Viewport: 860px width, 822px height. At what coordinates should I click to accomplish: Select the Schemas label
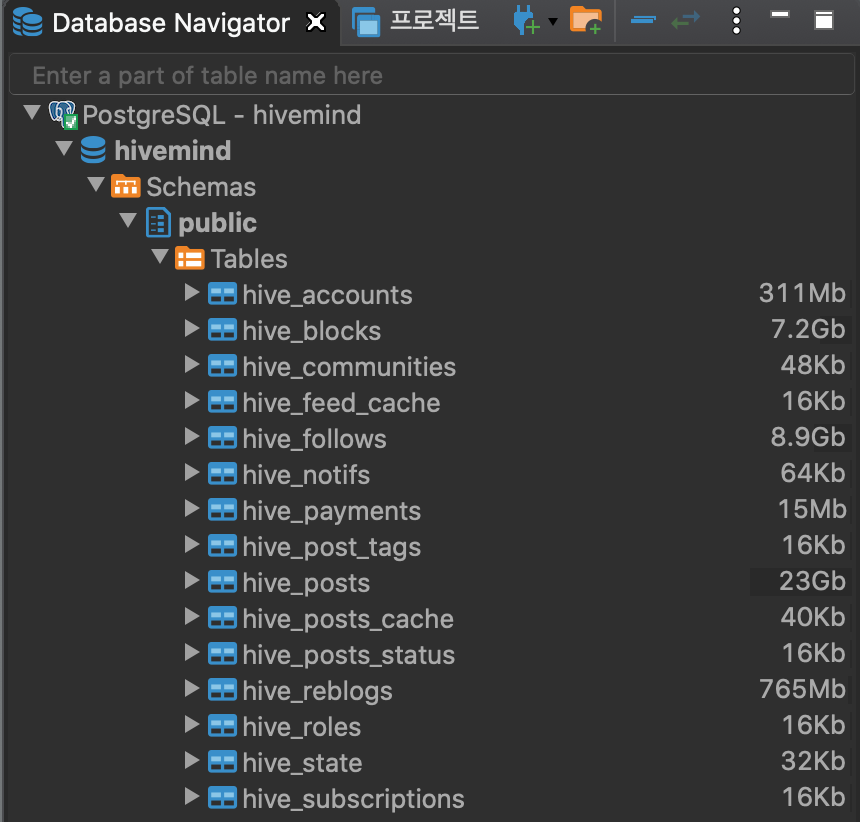[201, 187]
